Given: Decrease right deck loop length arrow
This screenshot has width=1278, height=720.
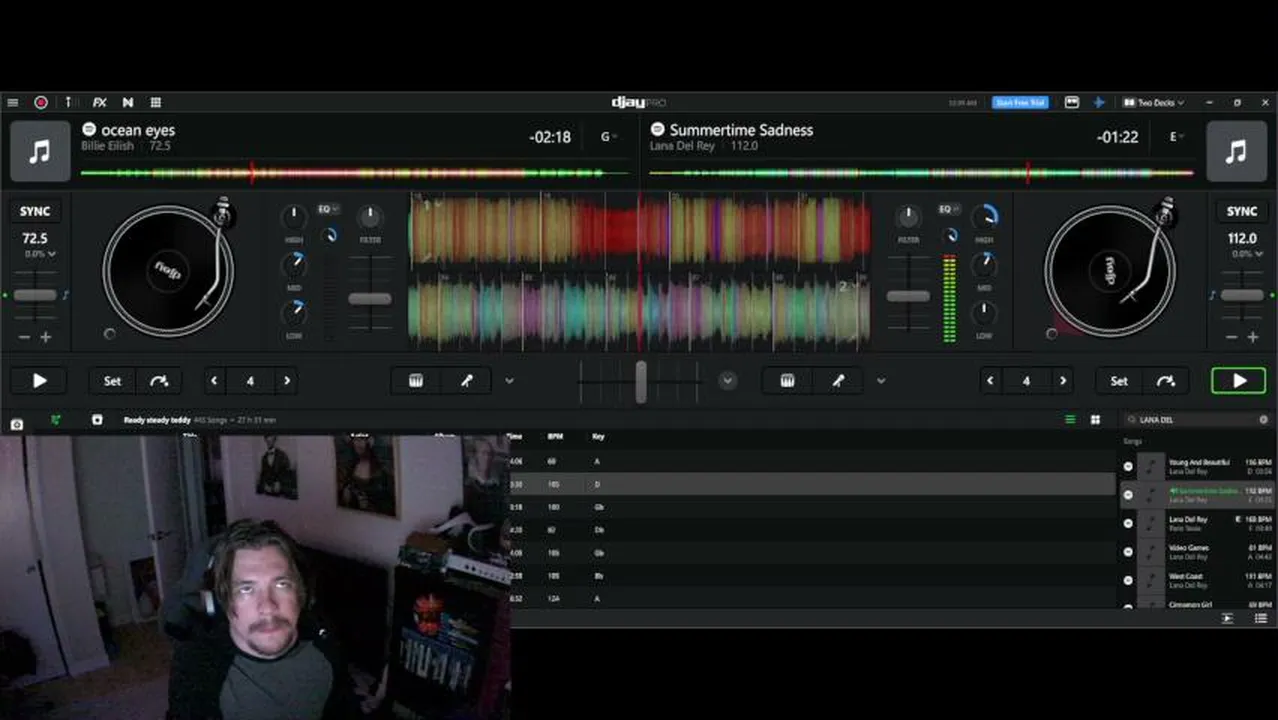Looking at the screenshot, I should click(990, 381).
